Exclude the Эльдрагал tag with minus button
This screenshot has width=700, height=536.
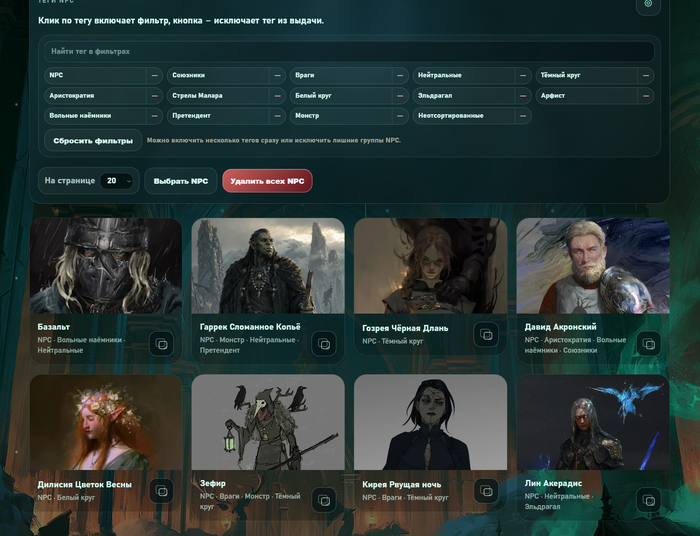click(x=523, y=96)
